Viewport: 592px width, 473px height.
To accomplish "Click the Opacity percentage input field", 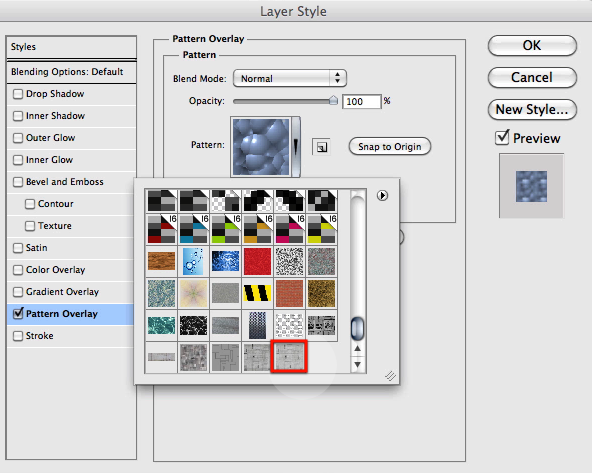I will tap(361, 102).
